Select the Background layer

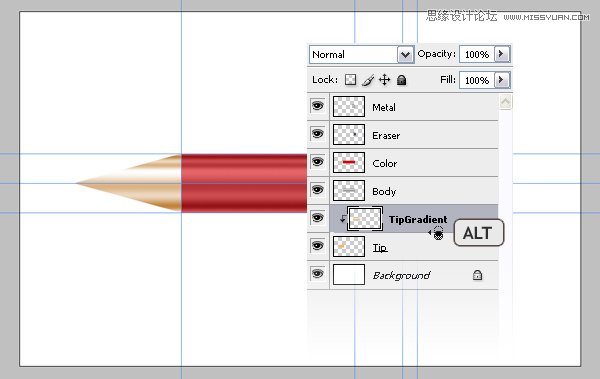(x=403, y=275)
